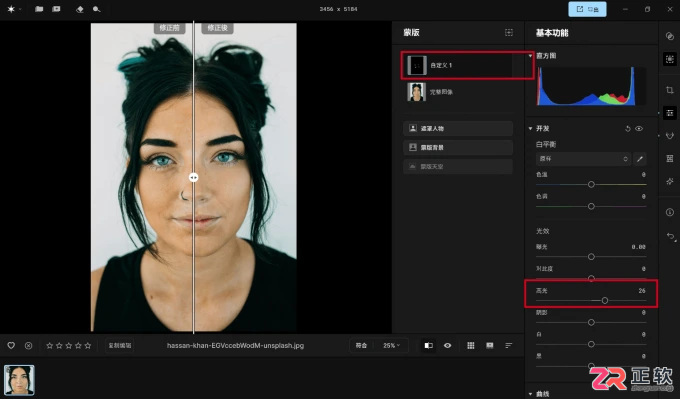
Task: Toggle before/after split compare view
Action: [428, 345]
